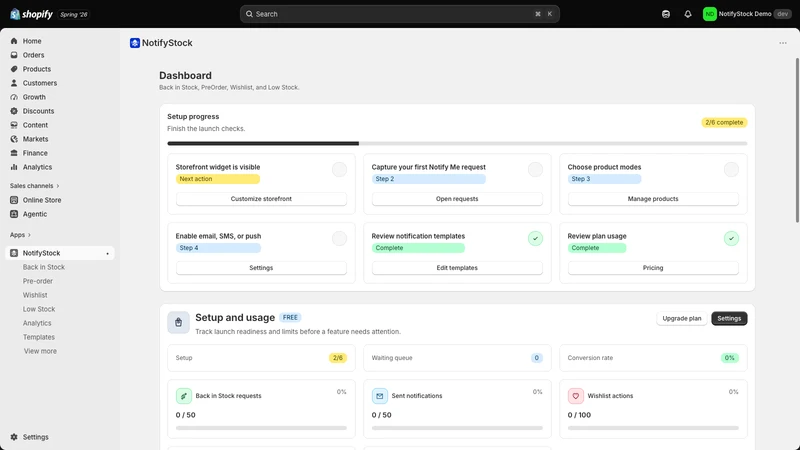800x450 pixels.
Task: Open the Back in Stock submenu item
Action: (x=44, y=267)
